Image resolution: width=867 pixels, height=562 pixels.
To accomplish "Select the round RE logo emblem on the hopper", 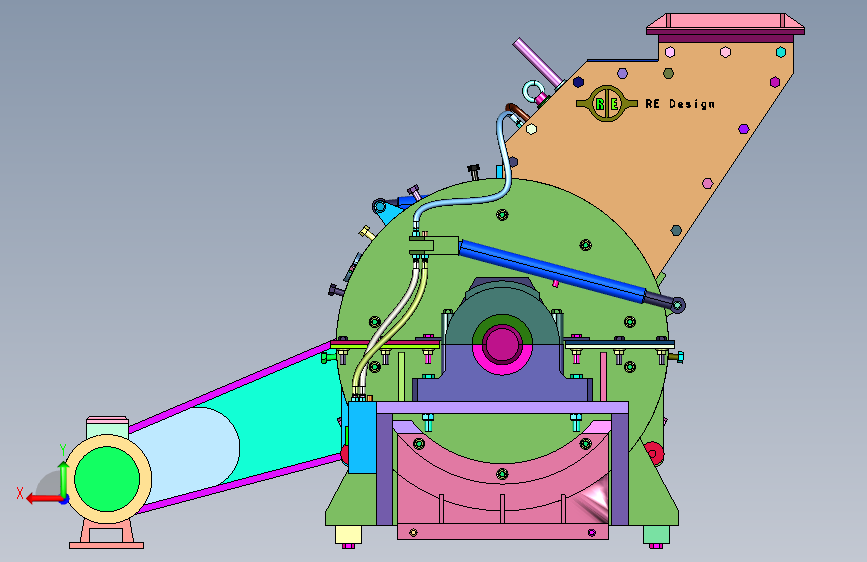I will click(x=607, y=103).
